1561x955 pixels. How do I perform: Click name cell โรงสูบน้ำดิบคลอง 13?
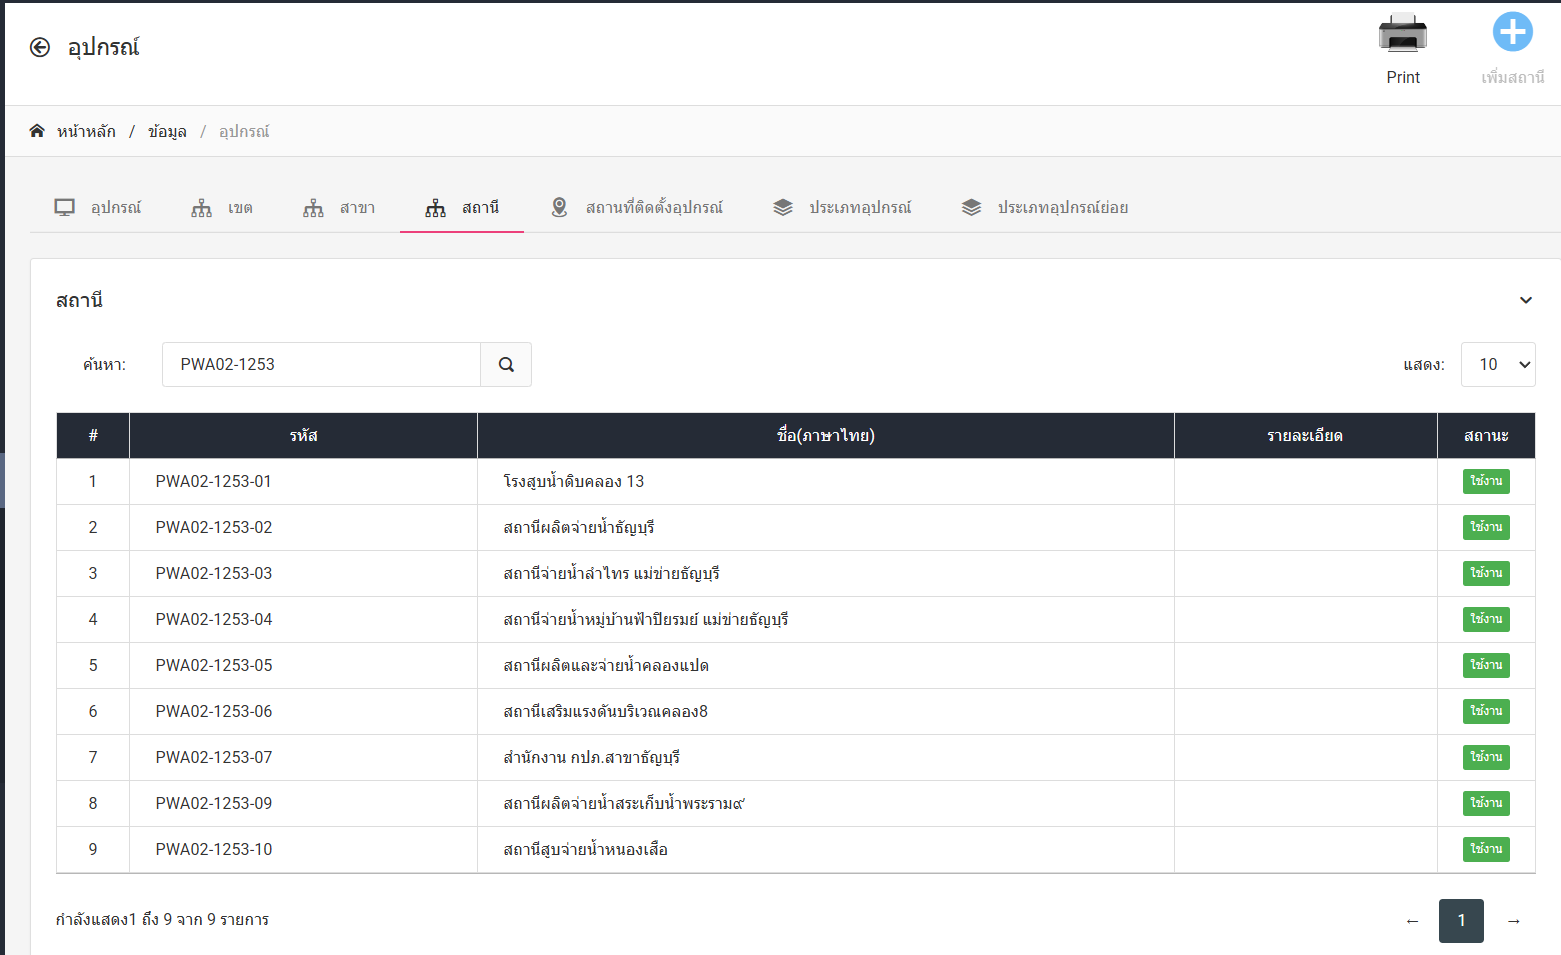pos(826,482)
